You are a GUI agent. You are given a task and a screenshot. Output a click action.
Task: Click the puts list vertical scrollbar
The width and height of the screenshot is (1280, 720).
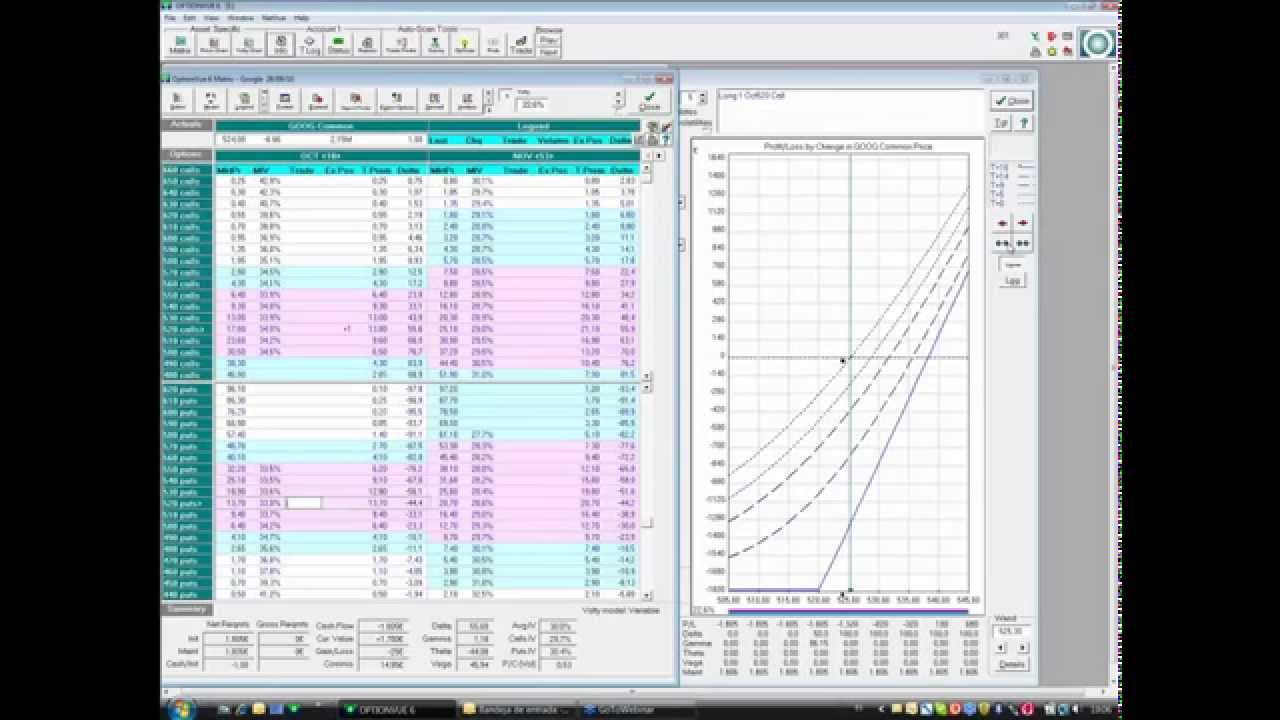point(647,490)
